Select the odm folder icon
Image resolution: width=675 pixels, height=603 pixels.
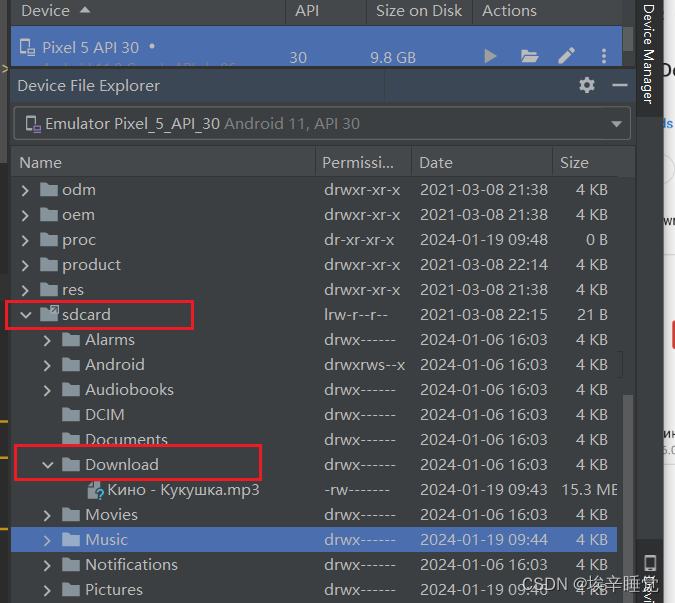point(49,189)
